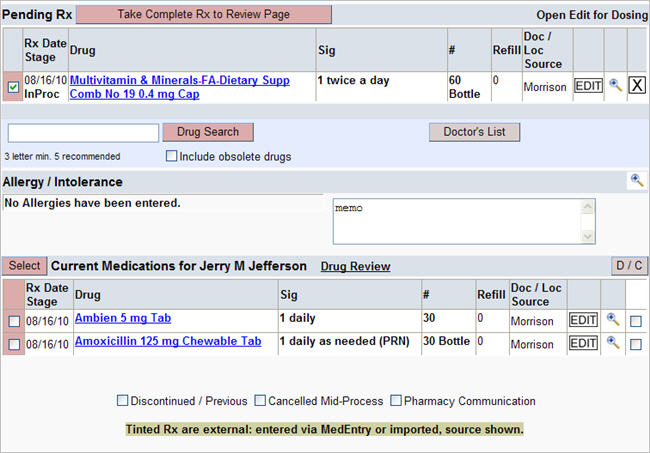Click in the drug search text field
This screenshot has height=453, width=650.
pyautogui.click(x=83, y=133)
